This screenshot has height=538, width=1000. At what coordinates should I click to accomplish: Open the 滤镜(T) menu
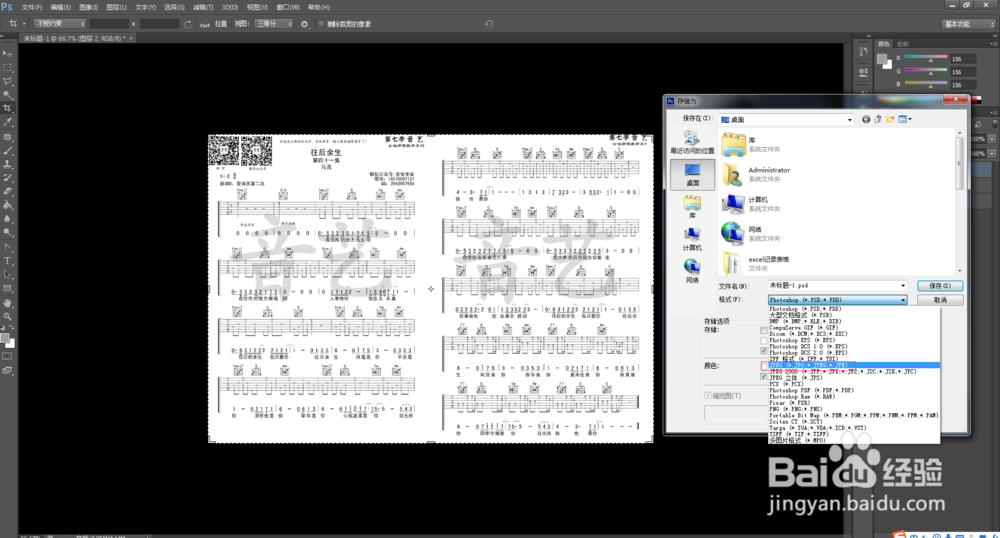click(x=203, y=7)
